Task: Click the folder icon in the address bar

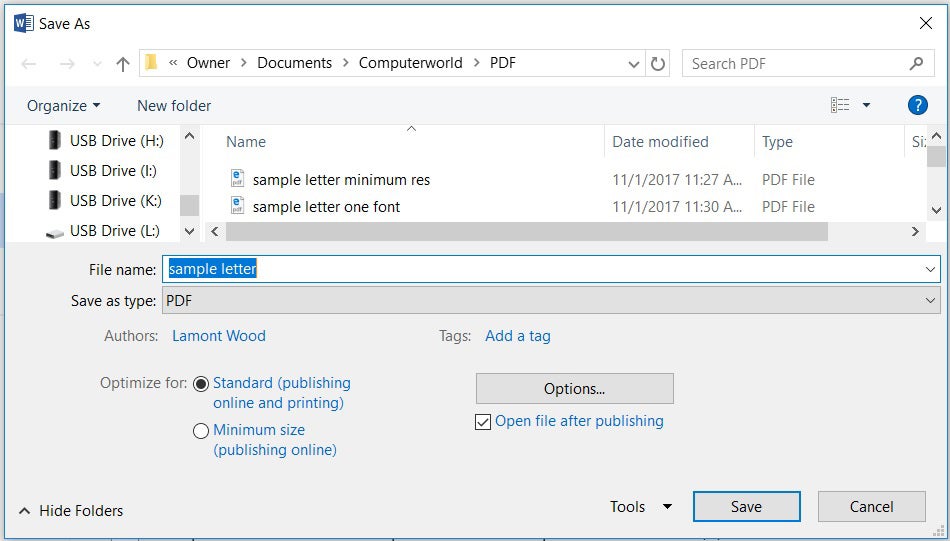Action: coord(151,62)
